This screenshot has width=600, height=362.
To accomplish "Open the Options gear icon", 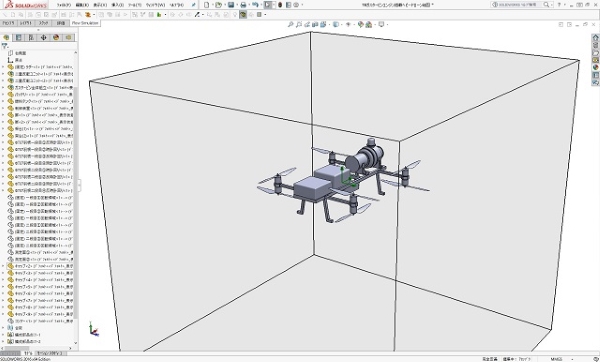I will 296,5.
